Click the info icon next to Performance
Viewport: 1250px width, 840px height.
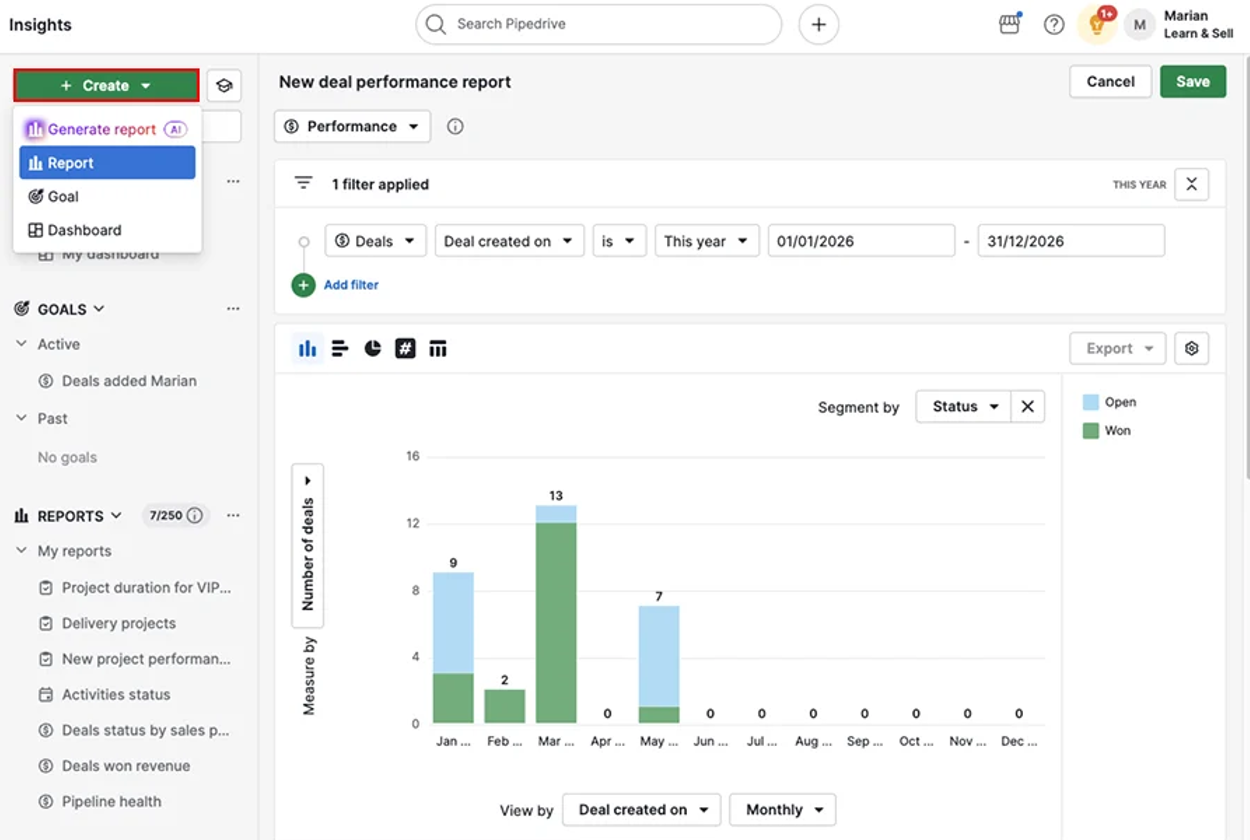click(x=455, y=127)
